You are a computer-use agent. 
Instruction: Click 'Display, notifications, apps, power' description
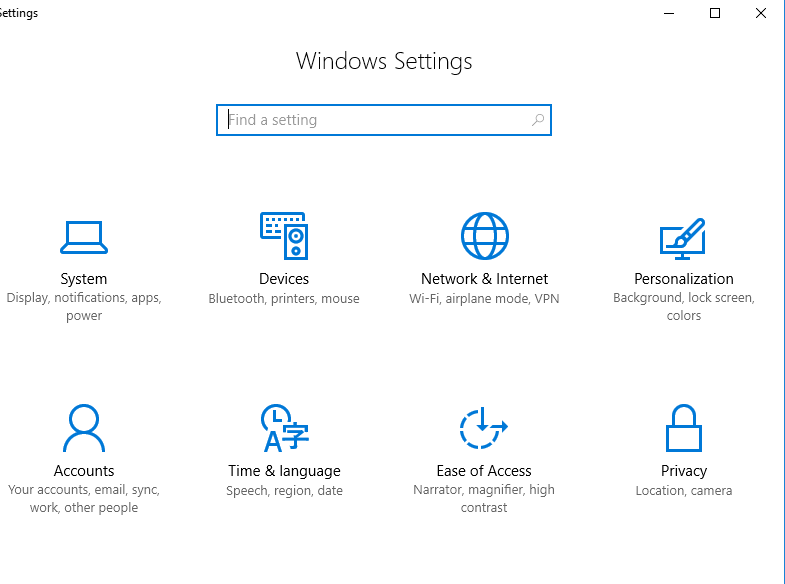coord(84,307)
